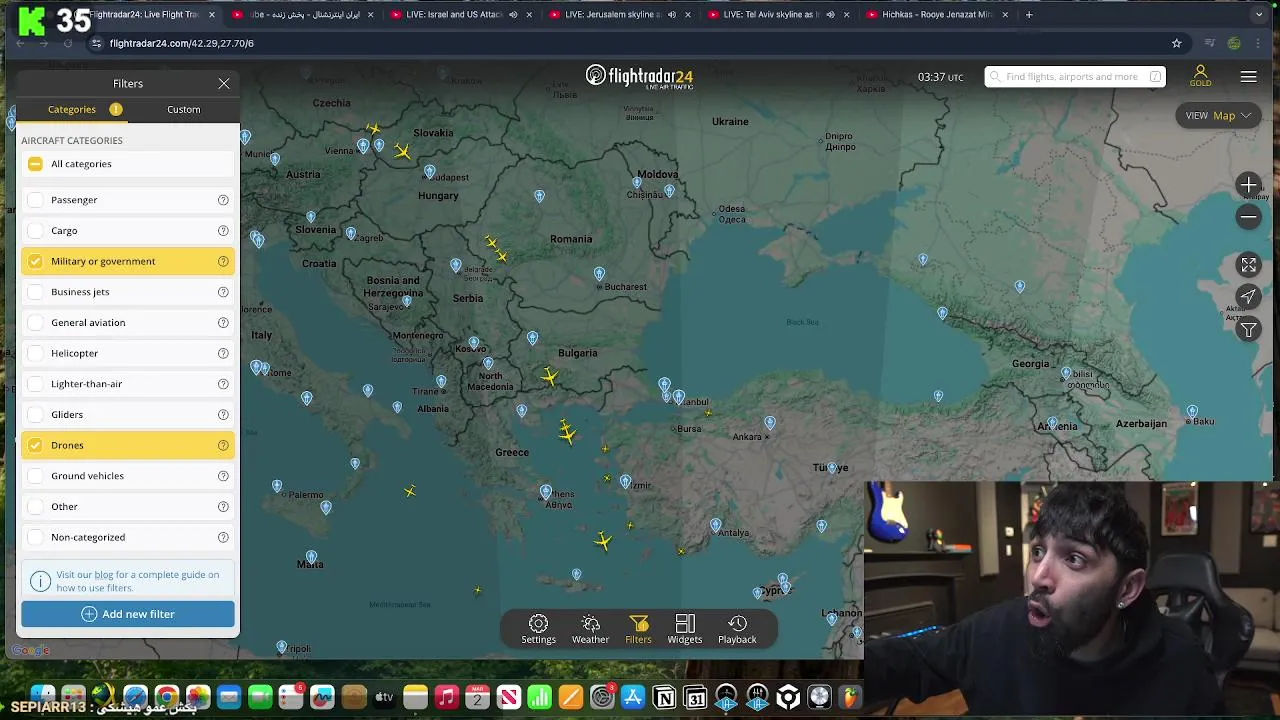
Task: Open Settings in the bottom toolbar
Action: [538, 629]
